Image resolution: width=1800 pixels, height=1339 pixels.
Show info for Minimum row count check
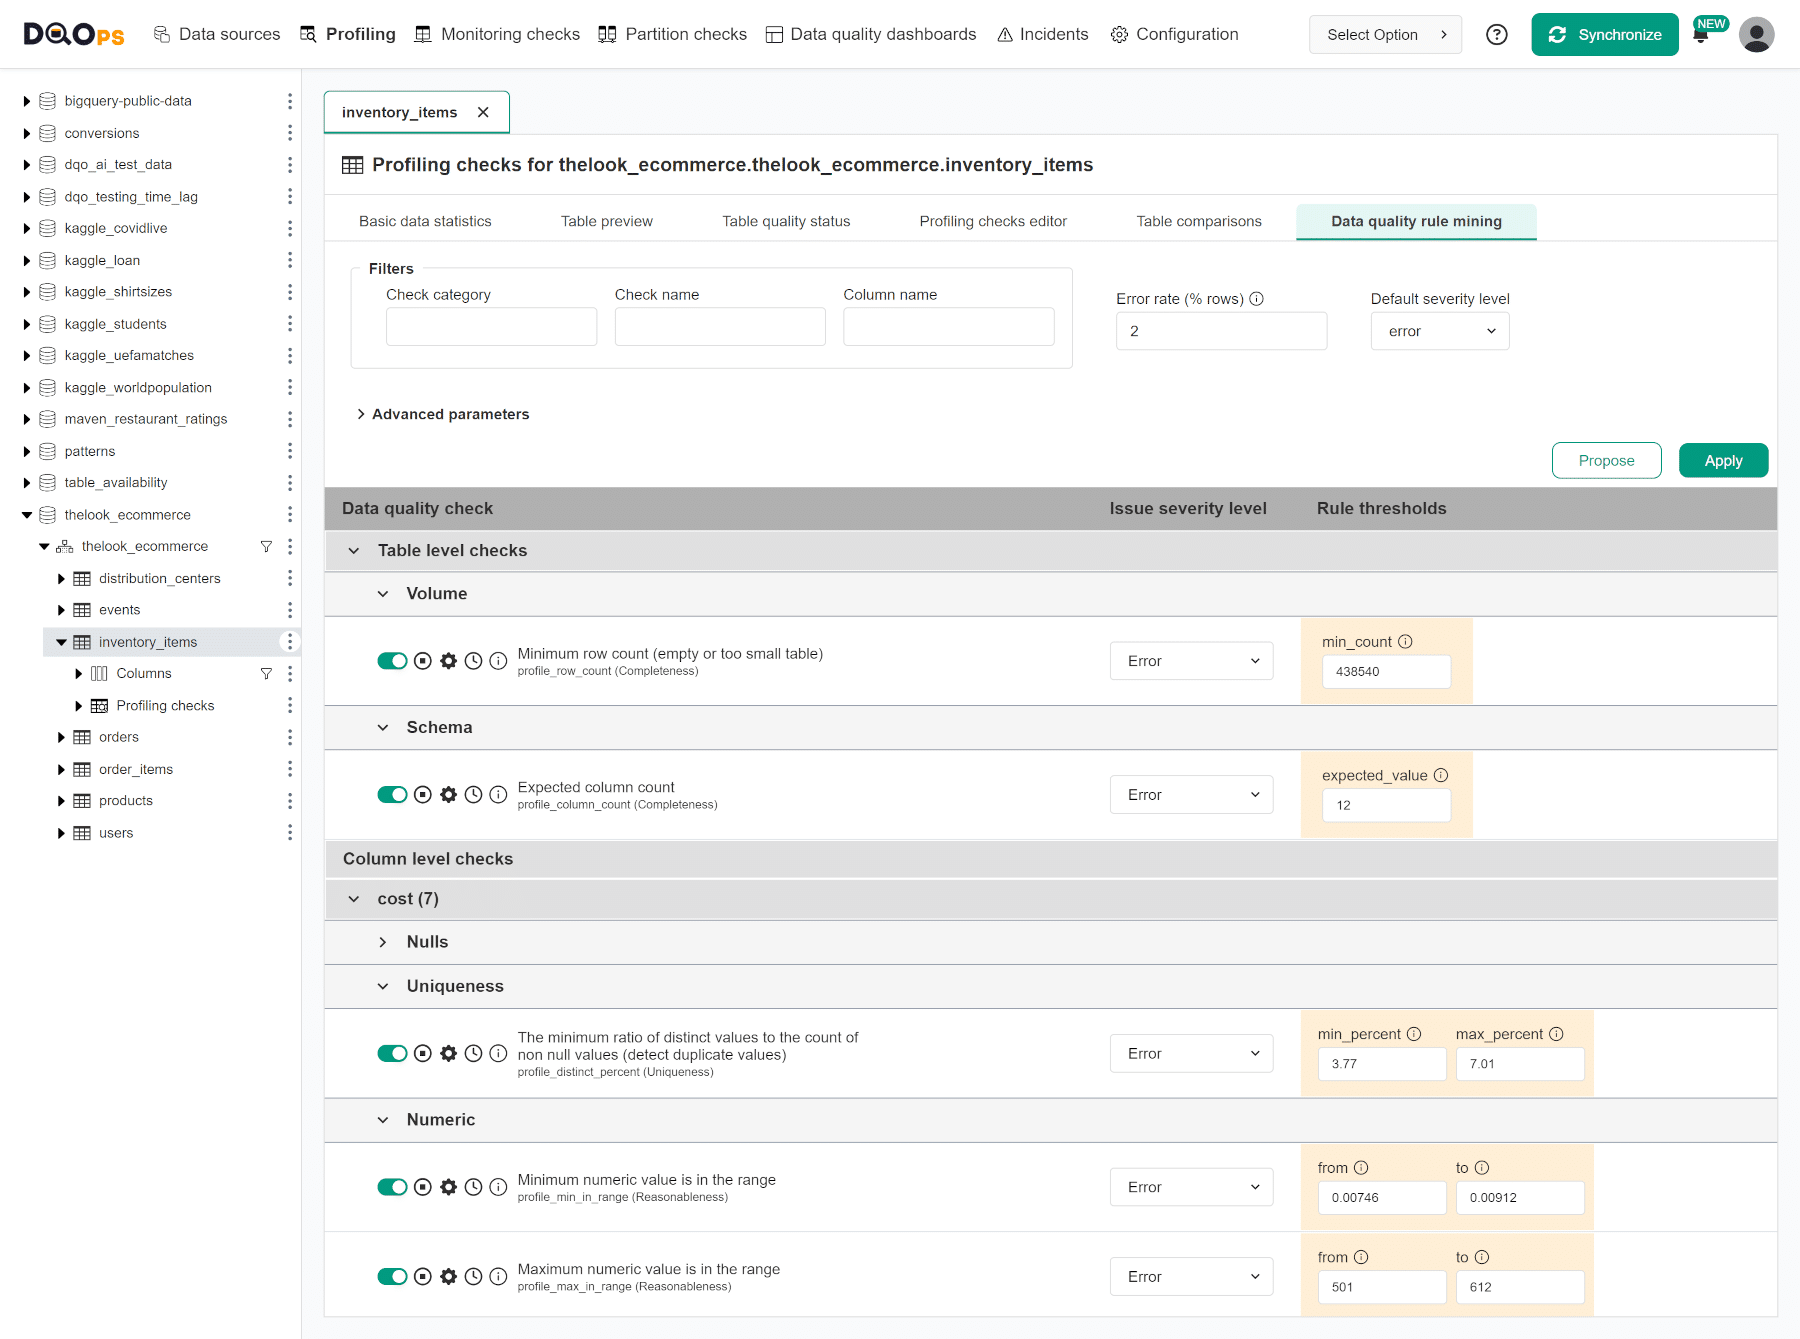498,661
